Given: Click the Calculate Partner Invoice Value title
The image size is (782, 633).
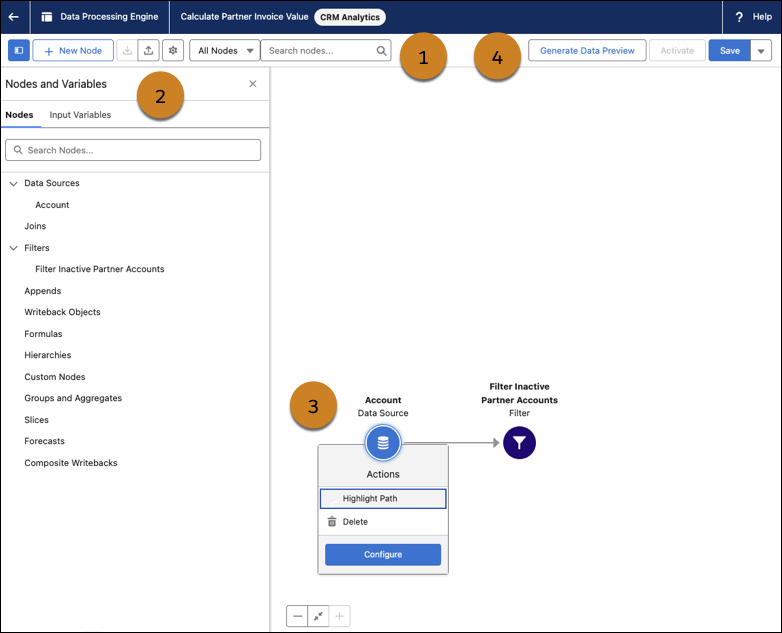Looking at the screenshot, I should pos(244,16).
